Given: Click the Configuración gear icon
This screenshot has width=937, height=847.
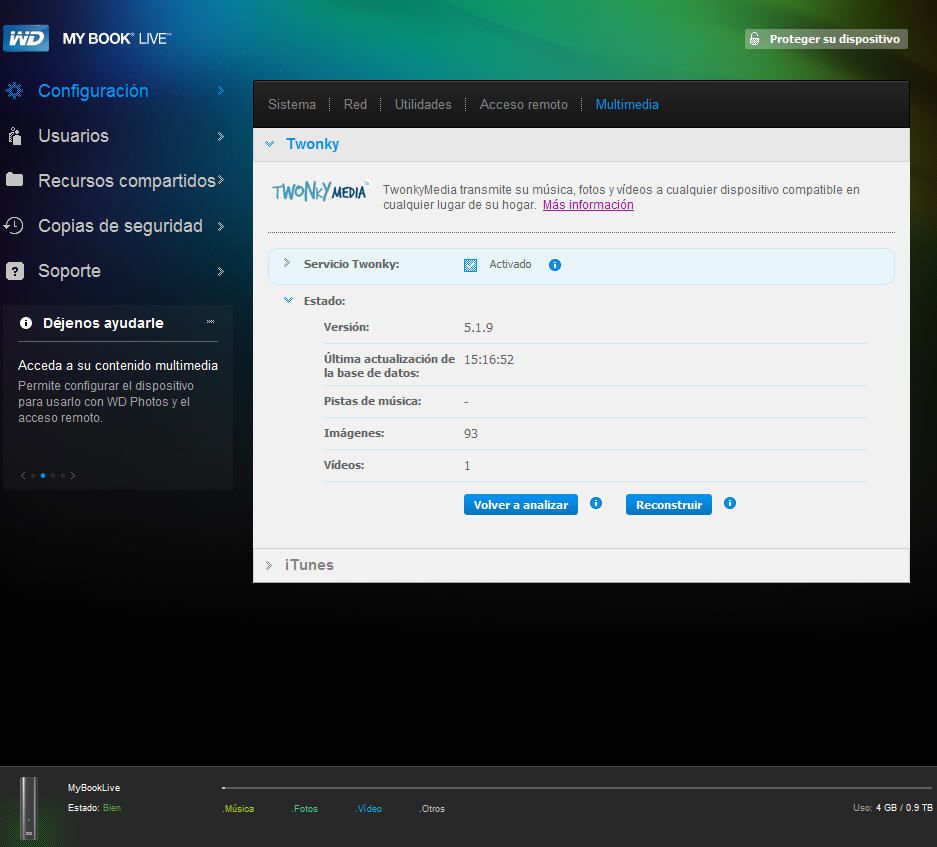Looking at the screenshot, I should [14, 91].
